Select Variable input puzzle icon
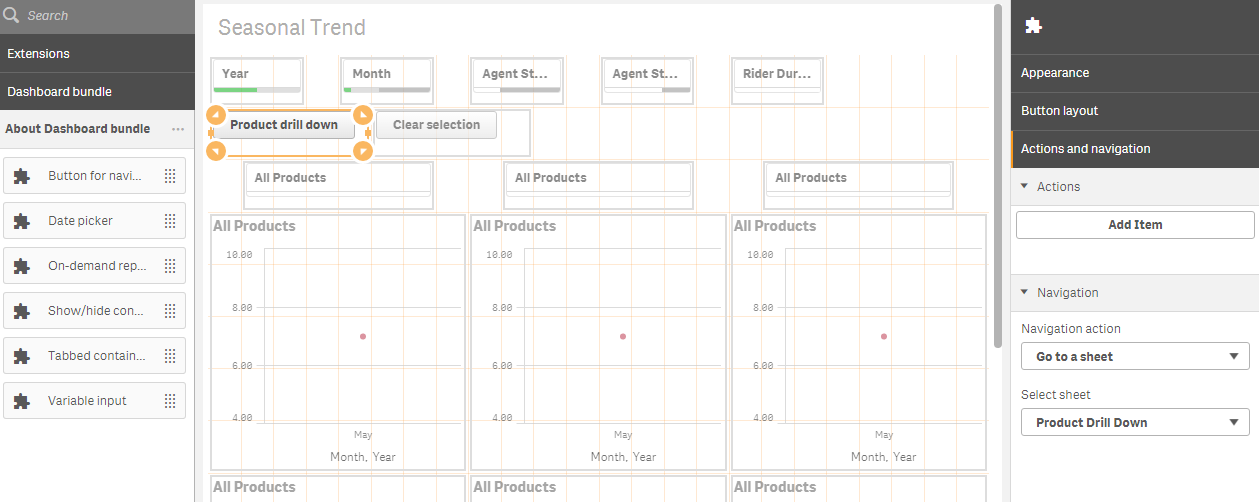This screenshot has width=1259, height=502. pyautogui.click(x=22, y=401)
